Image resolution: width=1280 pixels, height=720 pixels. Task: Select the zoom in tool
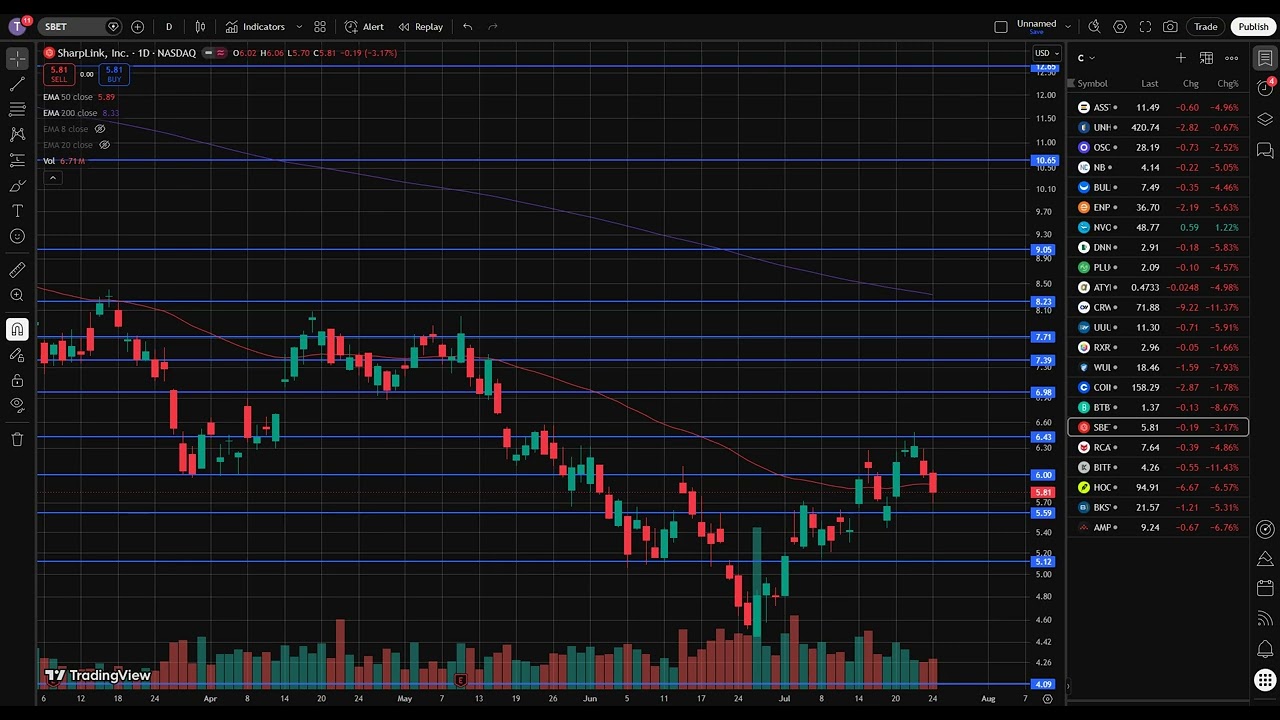click(x=17, y=295)
